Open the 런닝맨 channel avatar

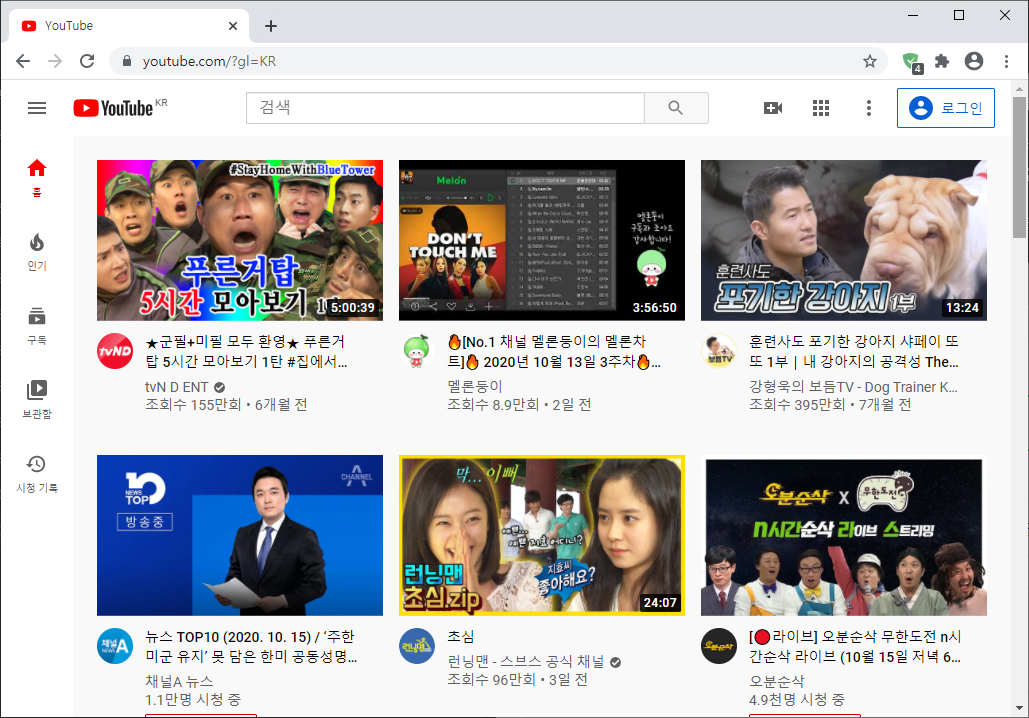coord(417,646)
